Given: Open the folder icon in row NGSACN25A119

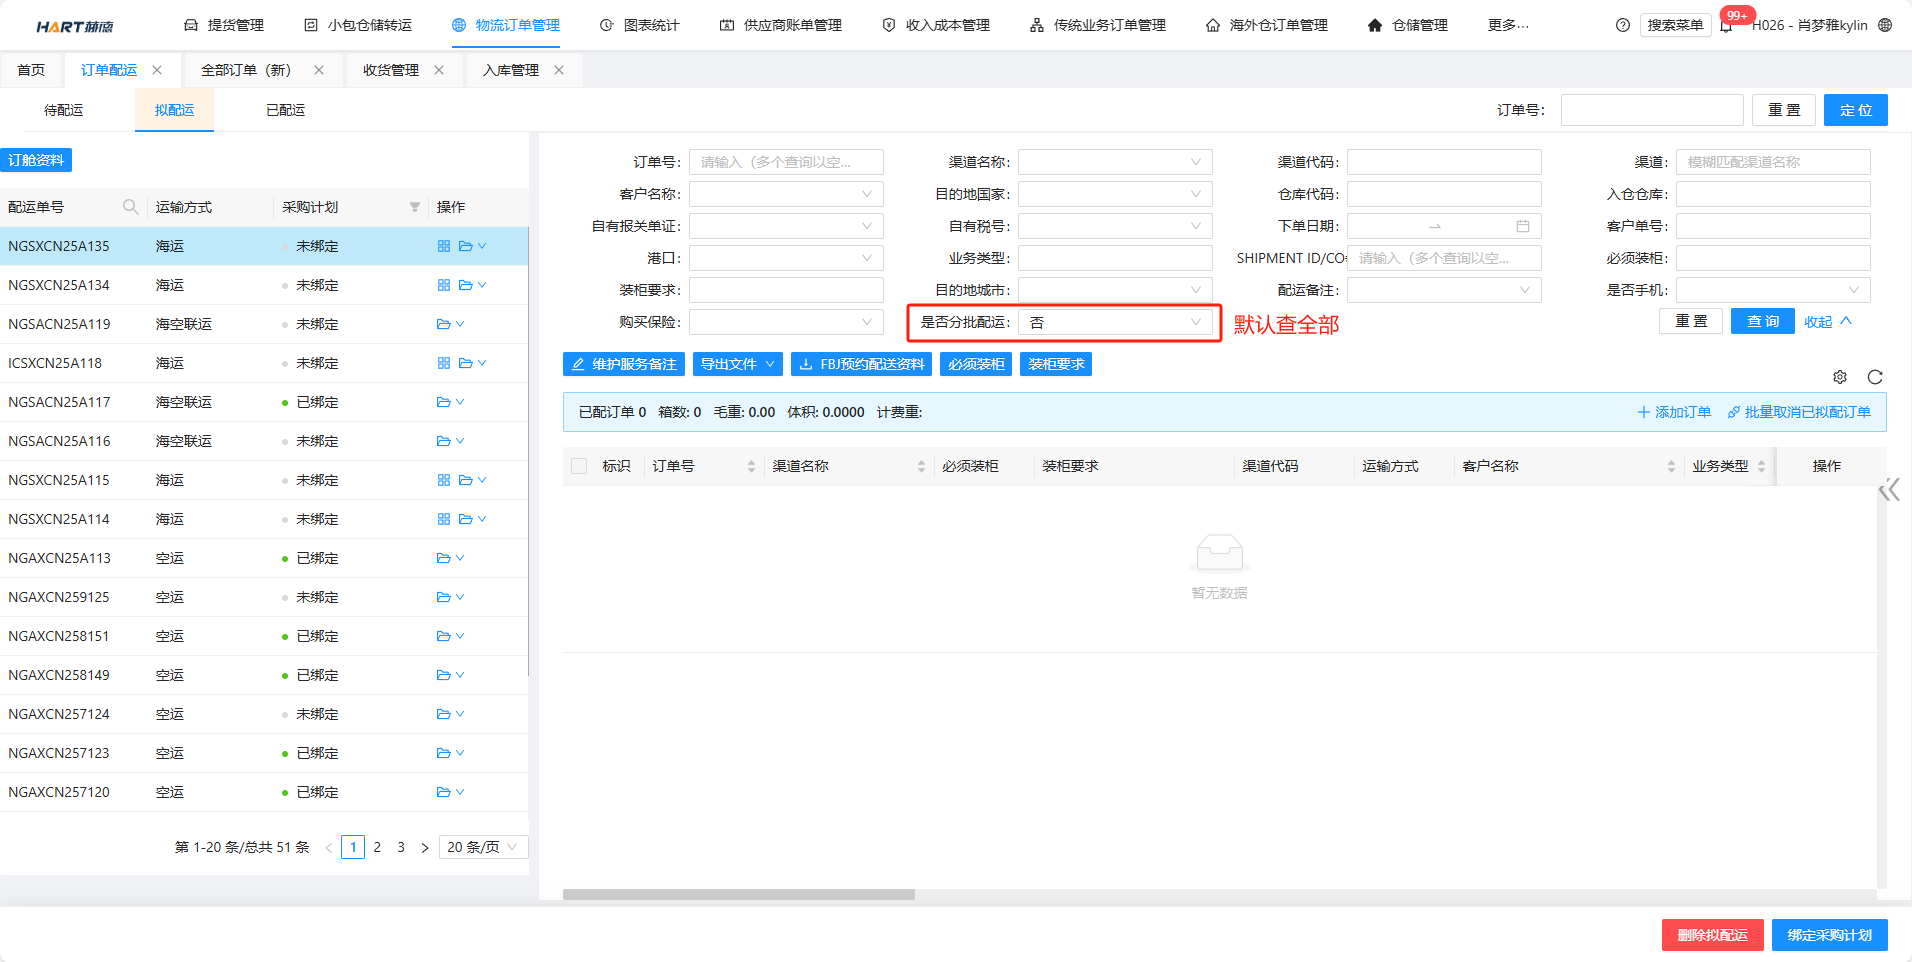Looking at the screenshot, I should coord(443,324).
